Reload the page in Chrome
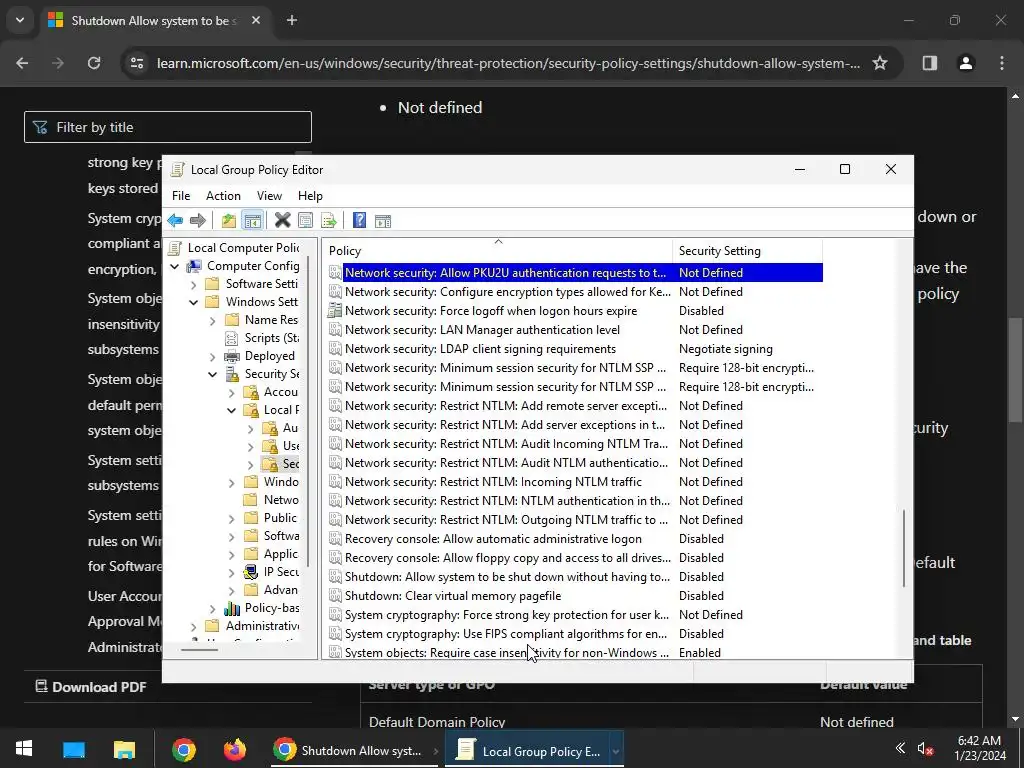This screenshot has width=1024, height=768. tap(94, 63)
